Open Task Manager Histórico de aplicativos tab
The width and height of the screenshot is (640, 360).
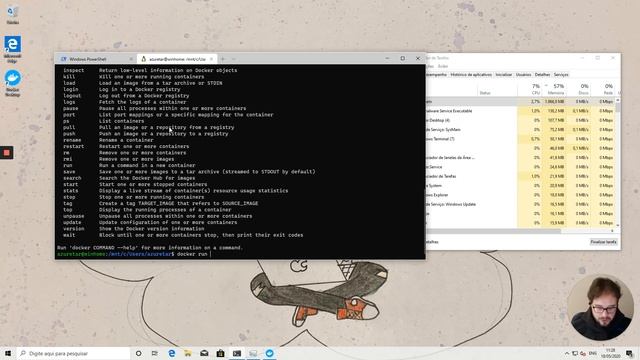[x=471, y=75]
